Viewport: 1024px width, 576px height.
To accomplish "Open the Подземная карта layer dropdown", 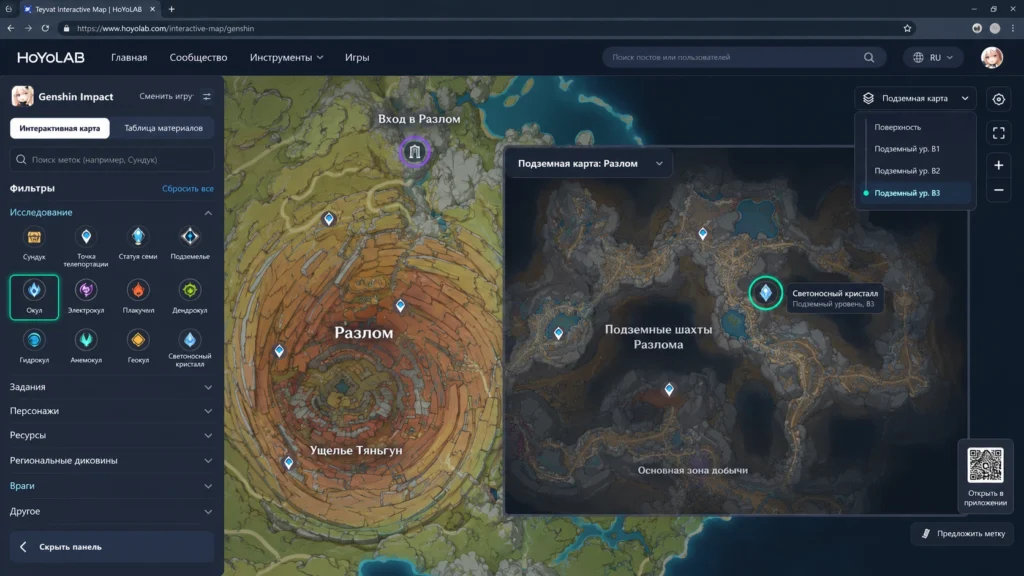I will [x=915, y=98].
